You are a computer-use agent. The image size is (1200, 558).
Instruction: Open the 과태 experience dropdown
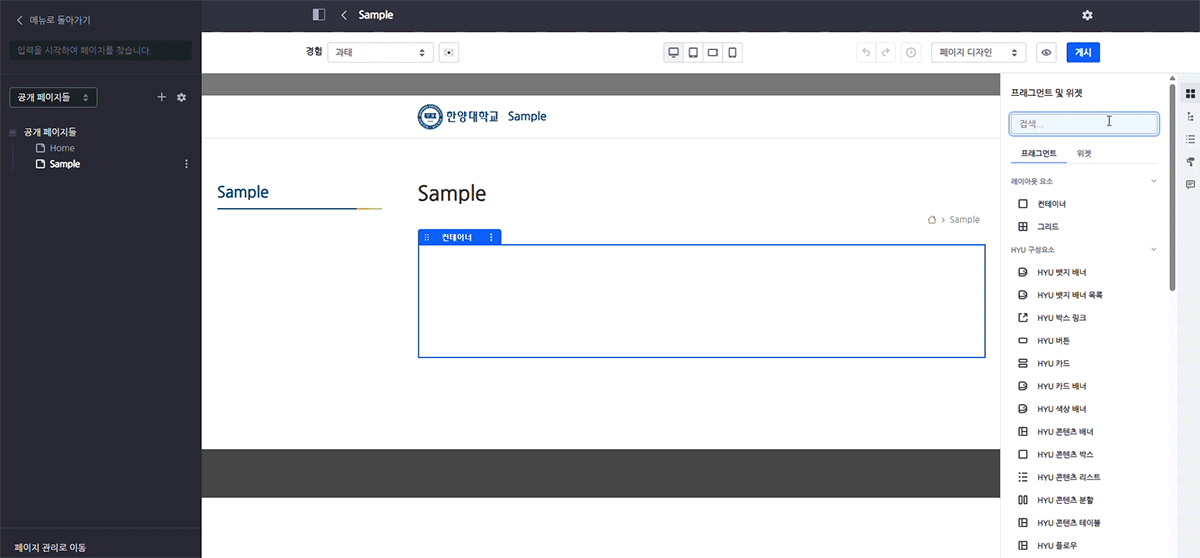click(x=380, y=52)
